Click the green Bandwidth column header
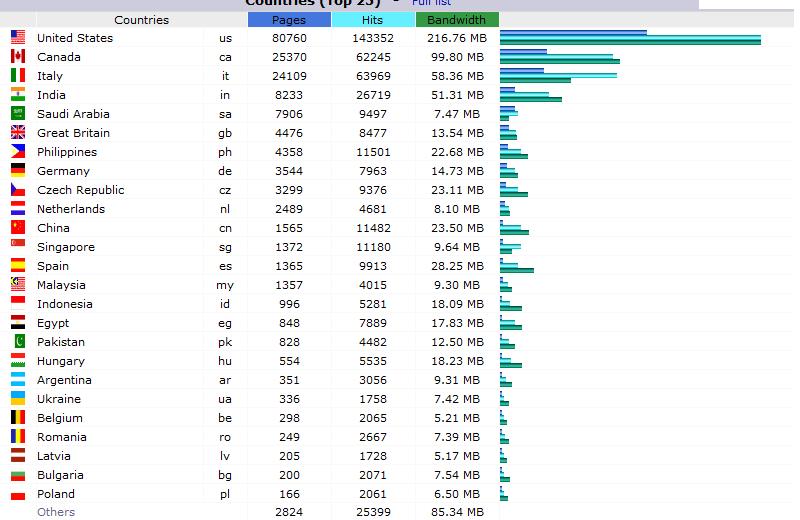This screenshot has width=800, height=520. pyautogui.click(x=456, y=20)
